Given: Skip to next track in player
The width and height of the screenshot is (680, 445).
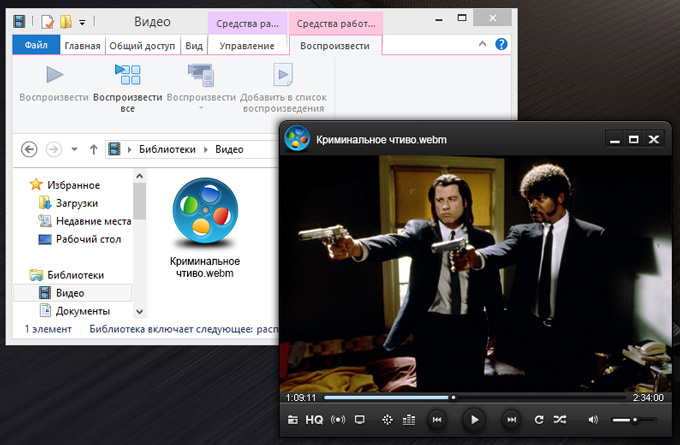Looking at the screenshot, I should tap(512, 419).
